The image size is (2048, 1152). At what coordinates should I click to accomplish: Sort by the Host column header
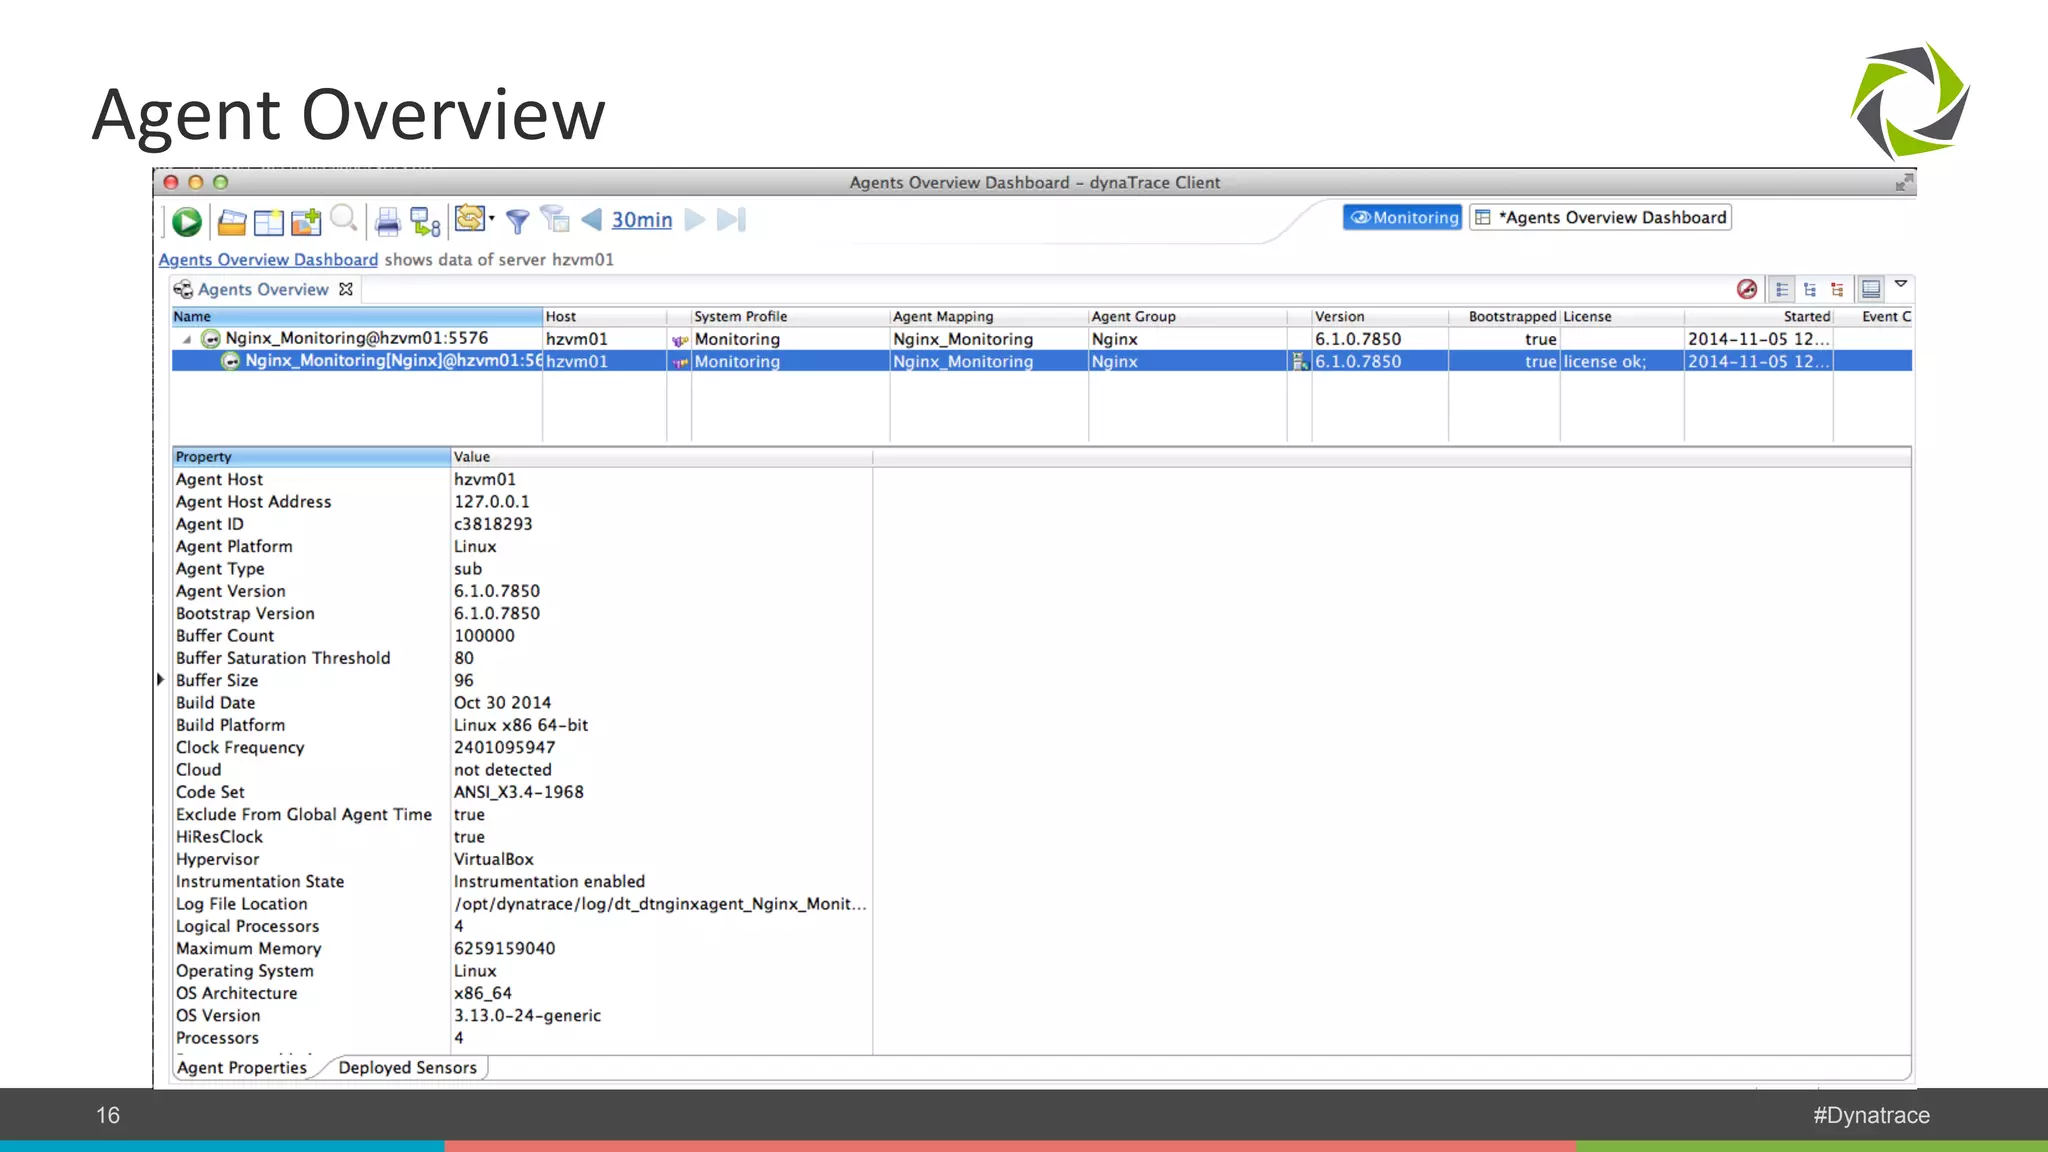tap(604, 316)
